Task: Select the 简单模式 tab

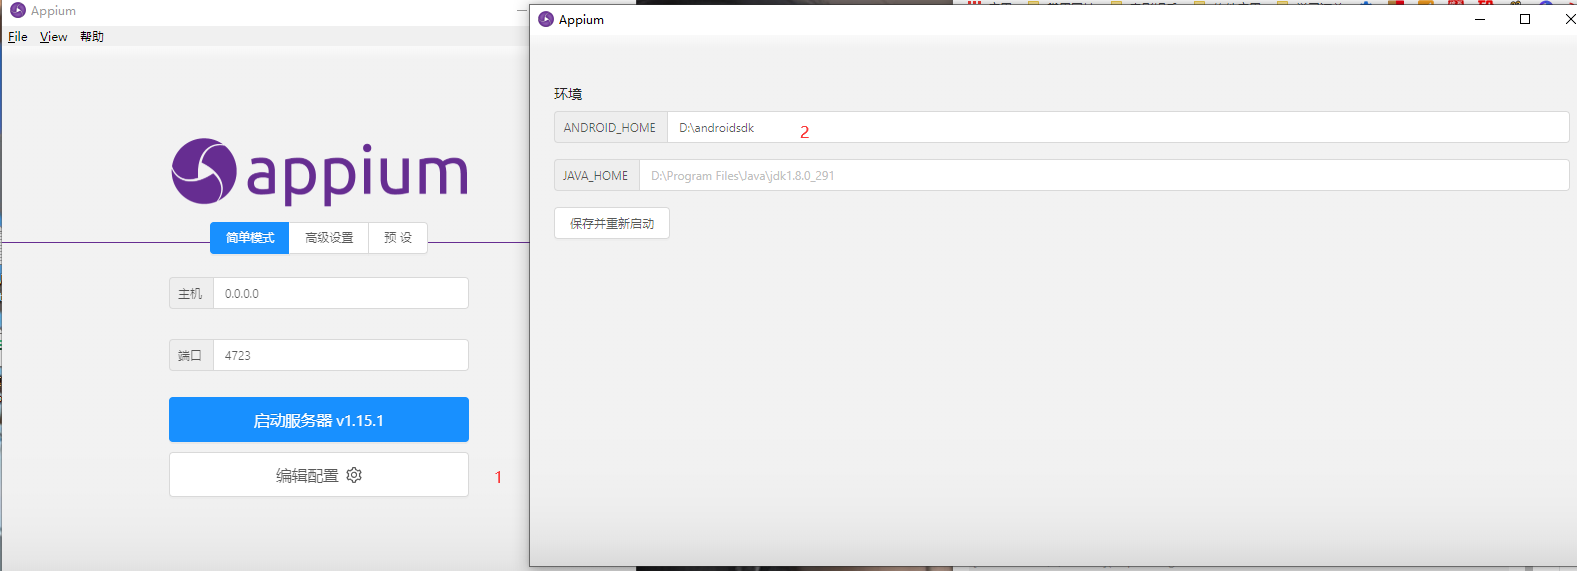Action: (250, 238)
